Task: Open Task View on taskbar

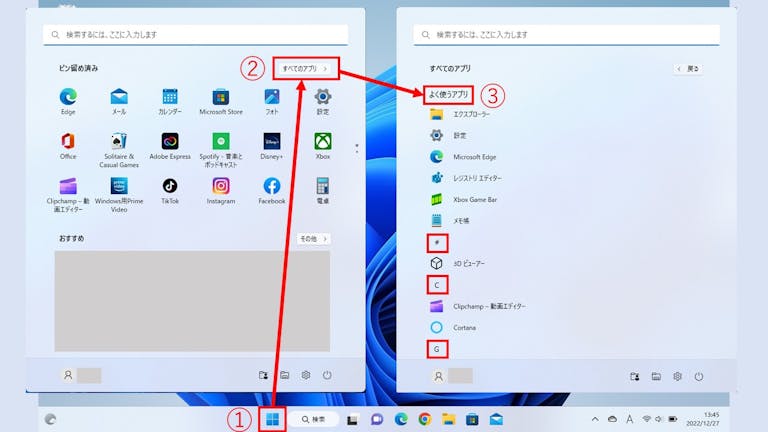Action: coord(352,420)
